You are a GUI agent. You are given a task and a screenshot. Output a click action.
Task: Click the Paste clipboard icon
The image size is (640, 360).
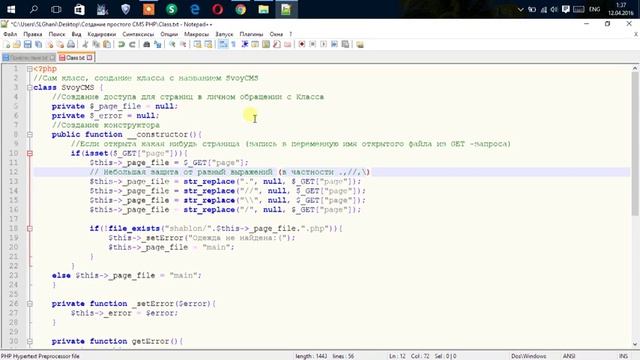[107, 44]
